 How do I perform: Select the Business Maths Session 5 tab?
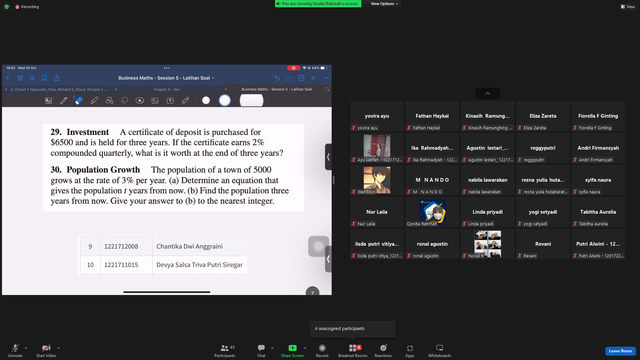point(277,89)
